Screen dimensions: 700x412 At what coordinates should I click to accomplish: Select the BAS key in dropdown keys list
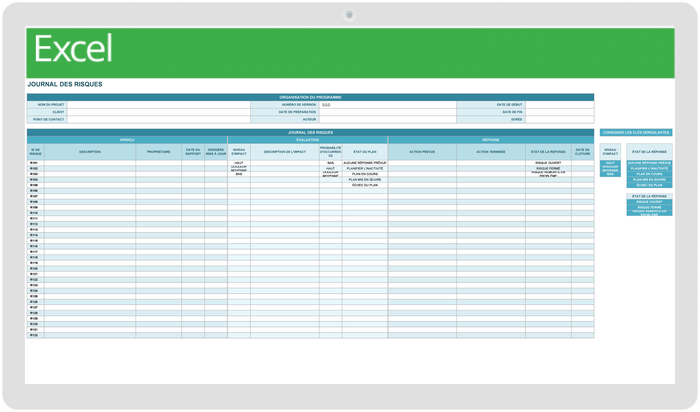coord(610,174)
